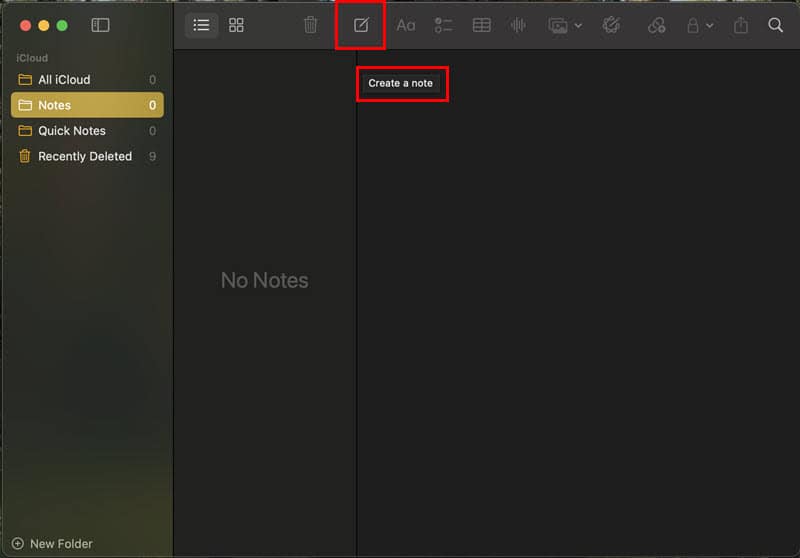Open search with magnifying glass icon
This screenshot has height=558, width=800.
(775, 25)
